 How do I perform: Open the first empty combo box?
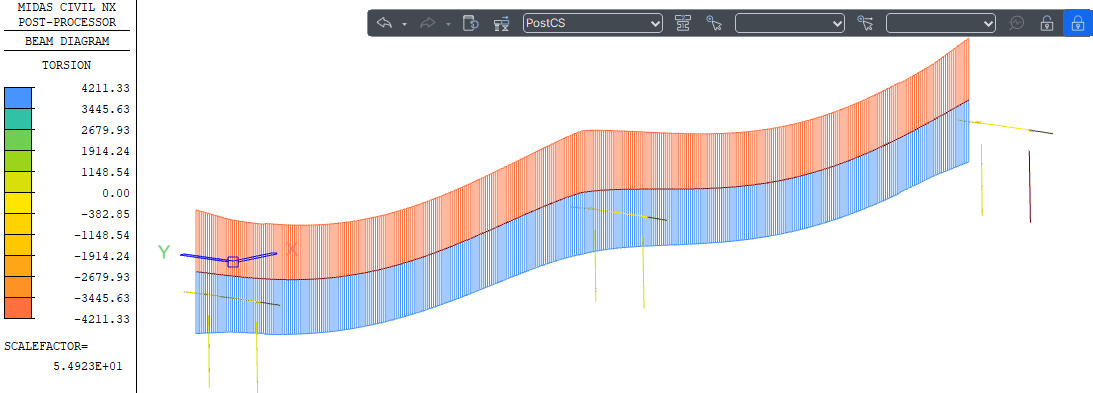(790, 23)
